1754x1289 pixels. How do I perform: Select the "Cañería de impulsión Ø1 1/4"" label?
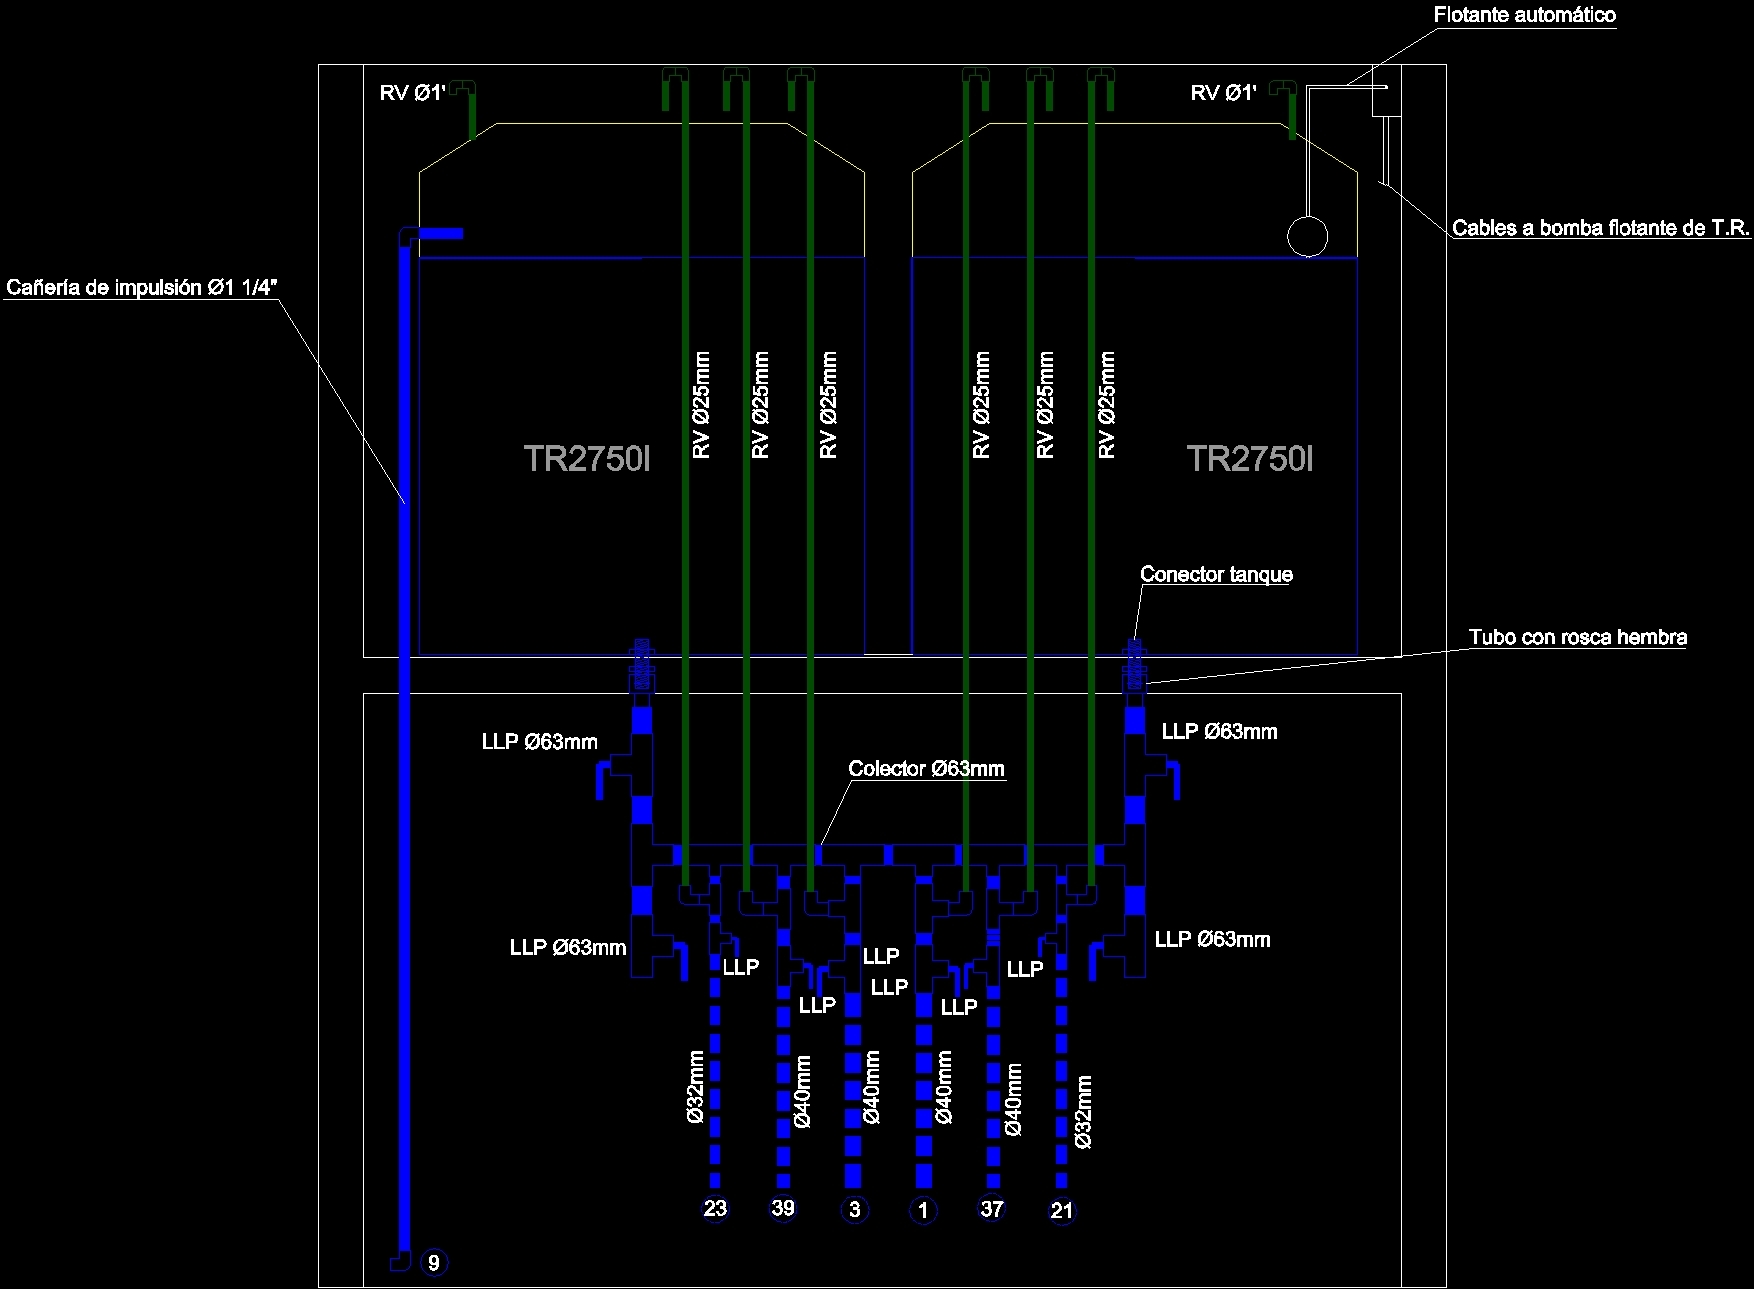(x=141, y=288)
